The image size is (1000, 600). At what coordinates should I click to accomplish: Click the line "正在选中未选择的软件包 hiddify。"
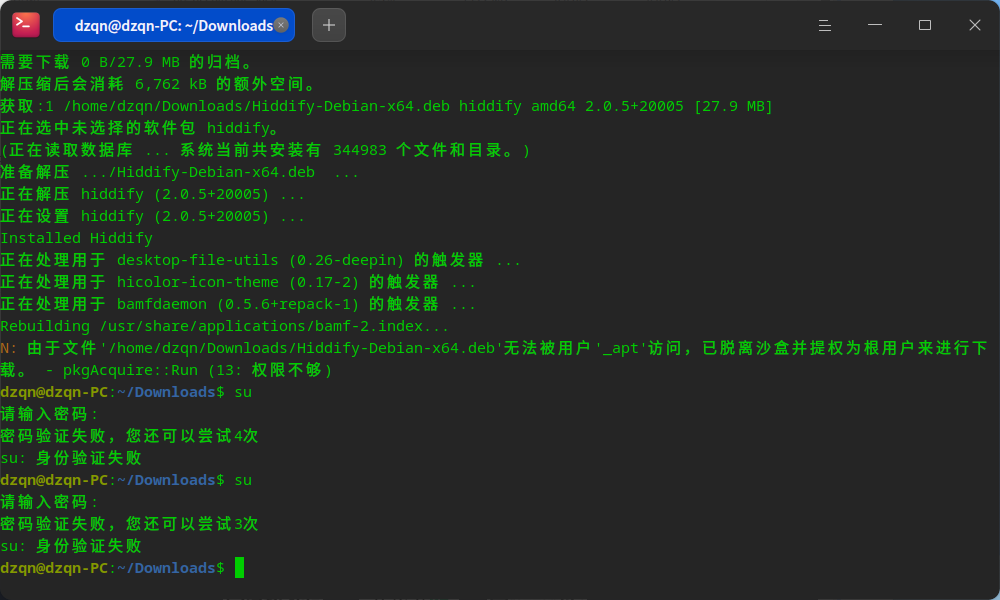140,128
